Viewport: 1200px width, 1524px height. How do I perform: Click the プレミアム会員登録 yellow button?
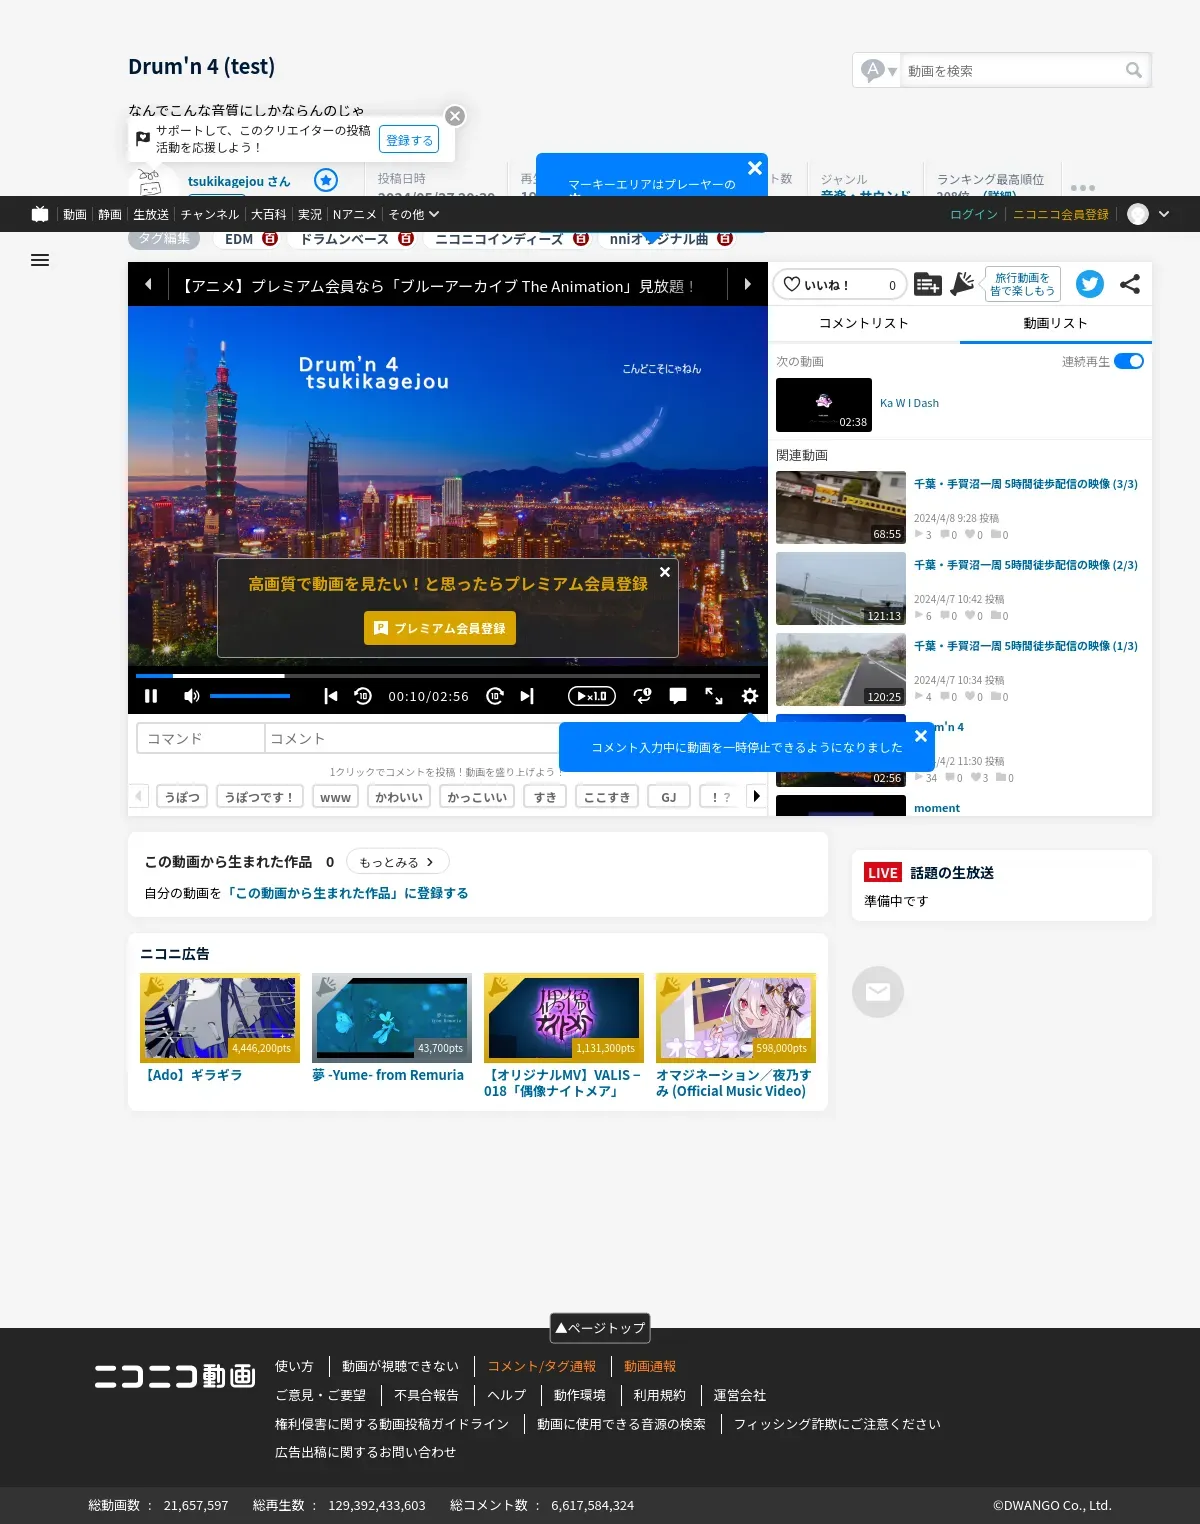coord(440,628)
